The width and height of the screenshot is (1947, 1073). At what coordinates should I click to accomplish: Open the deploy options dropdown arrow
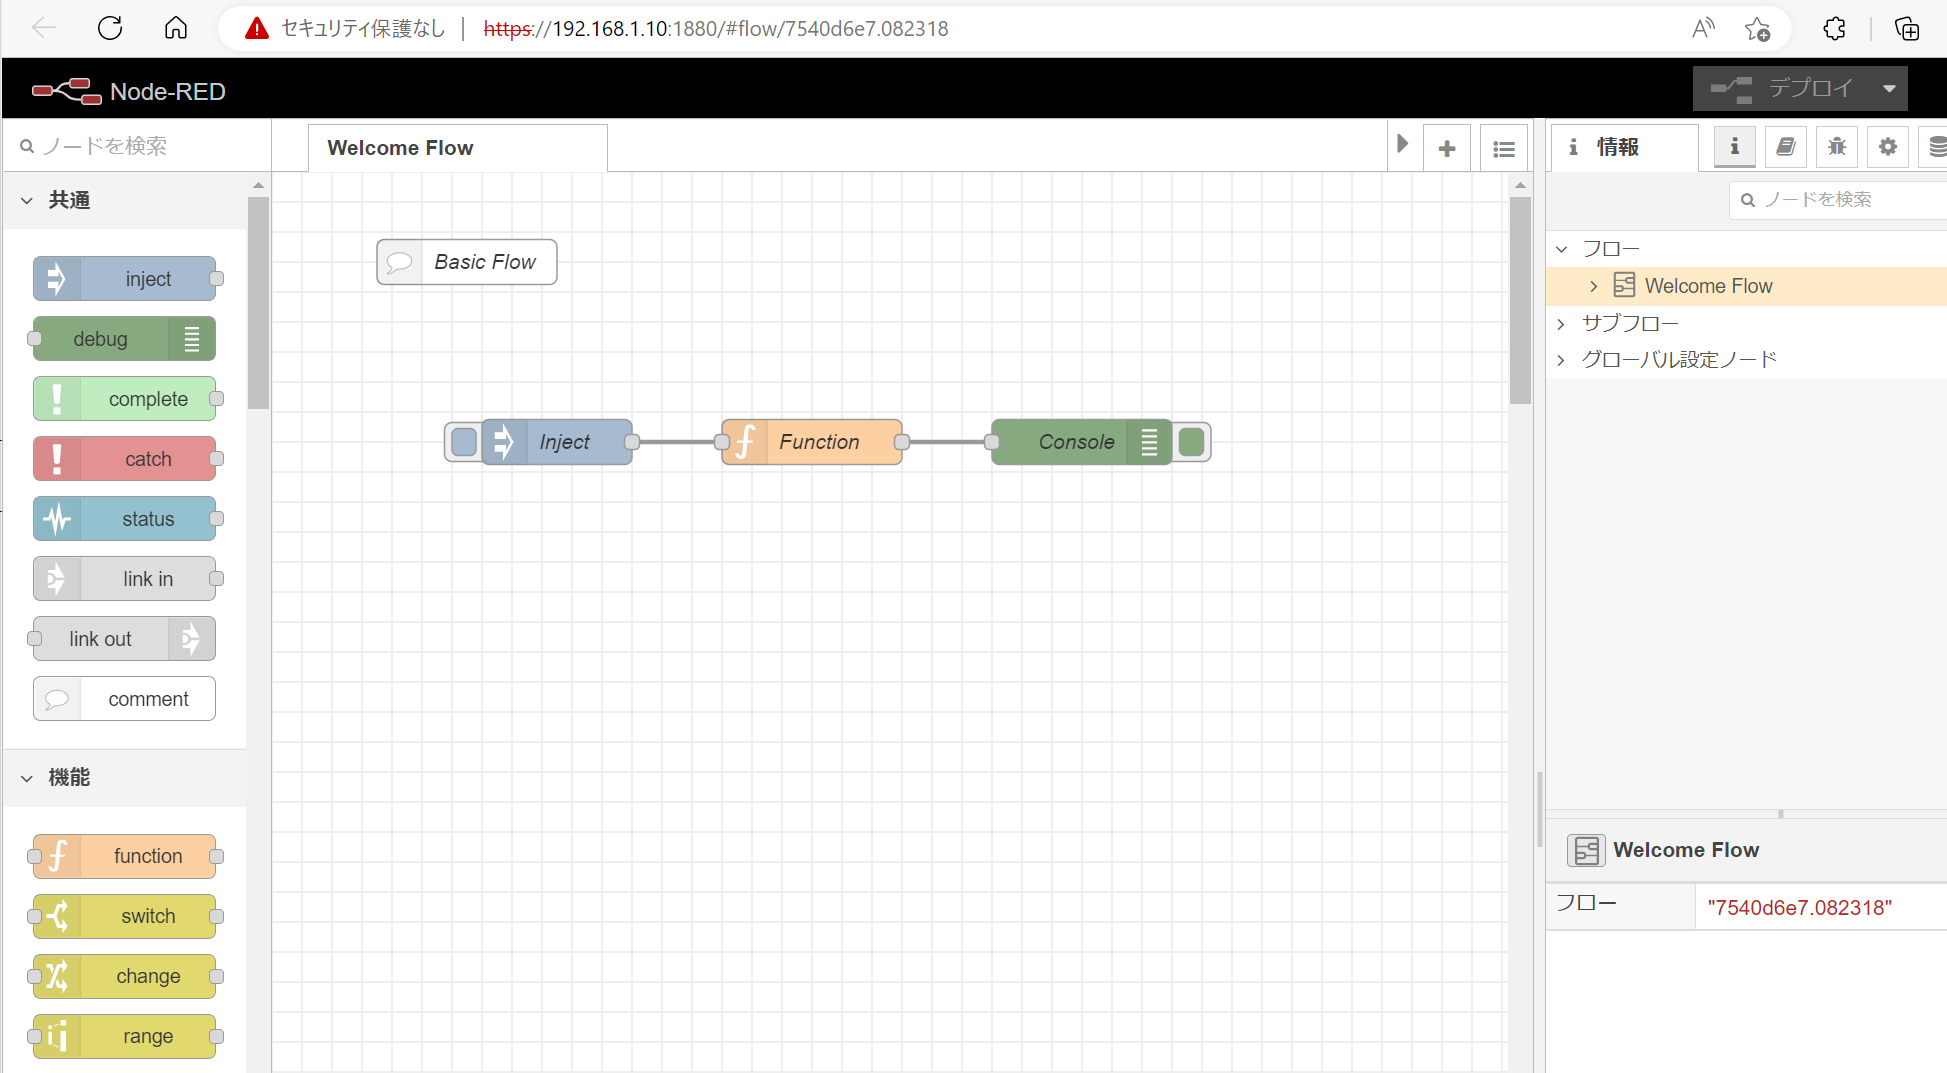(x=1889, y=89)
